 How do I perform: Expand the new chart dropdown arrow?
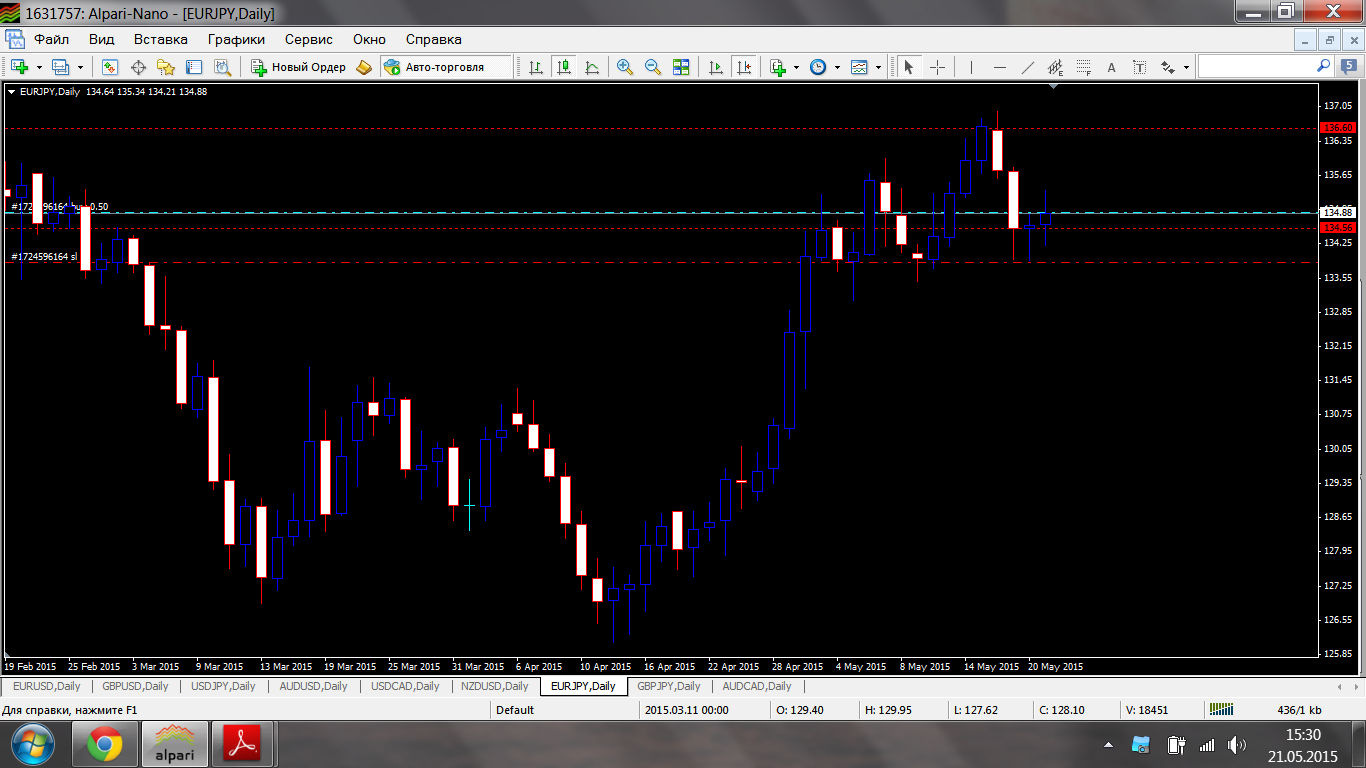[x=39, y=67]
